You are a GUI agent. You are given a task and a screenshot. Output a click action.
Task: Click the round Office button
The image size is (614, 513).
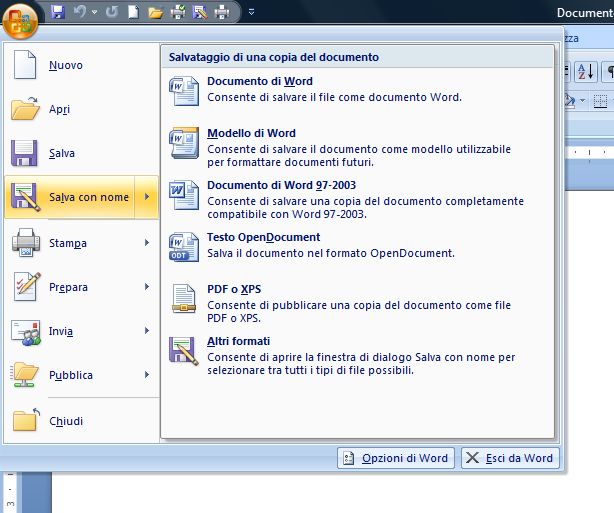(x=22, y=17)
